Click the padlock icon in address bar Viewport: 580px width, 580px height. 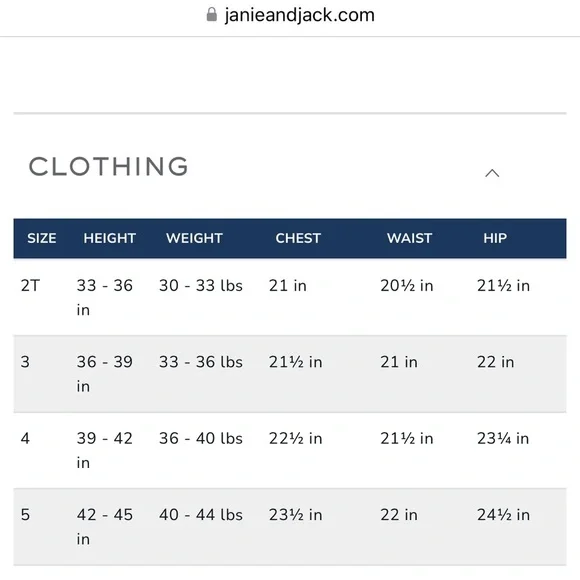(212, 15)
